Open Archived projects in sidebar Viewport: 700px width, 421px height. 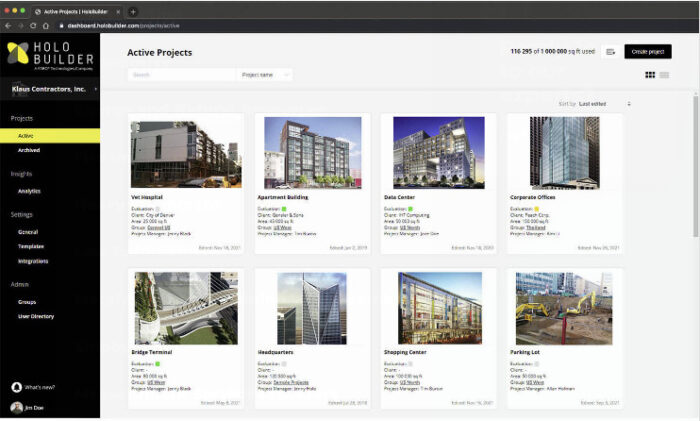(x=29, y=150)
